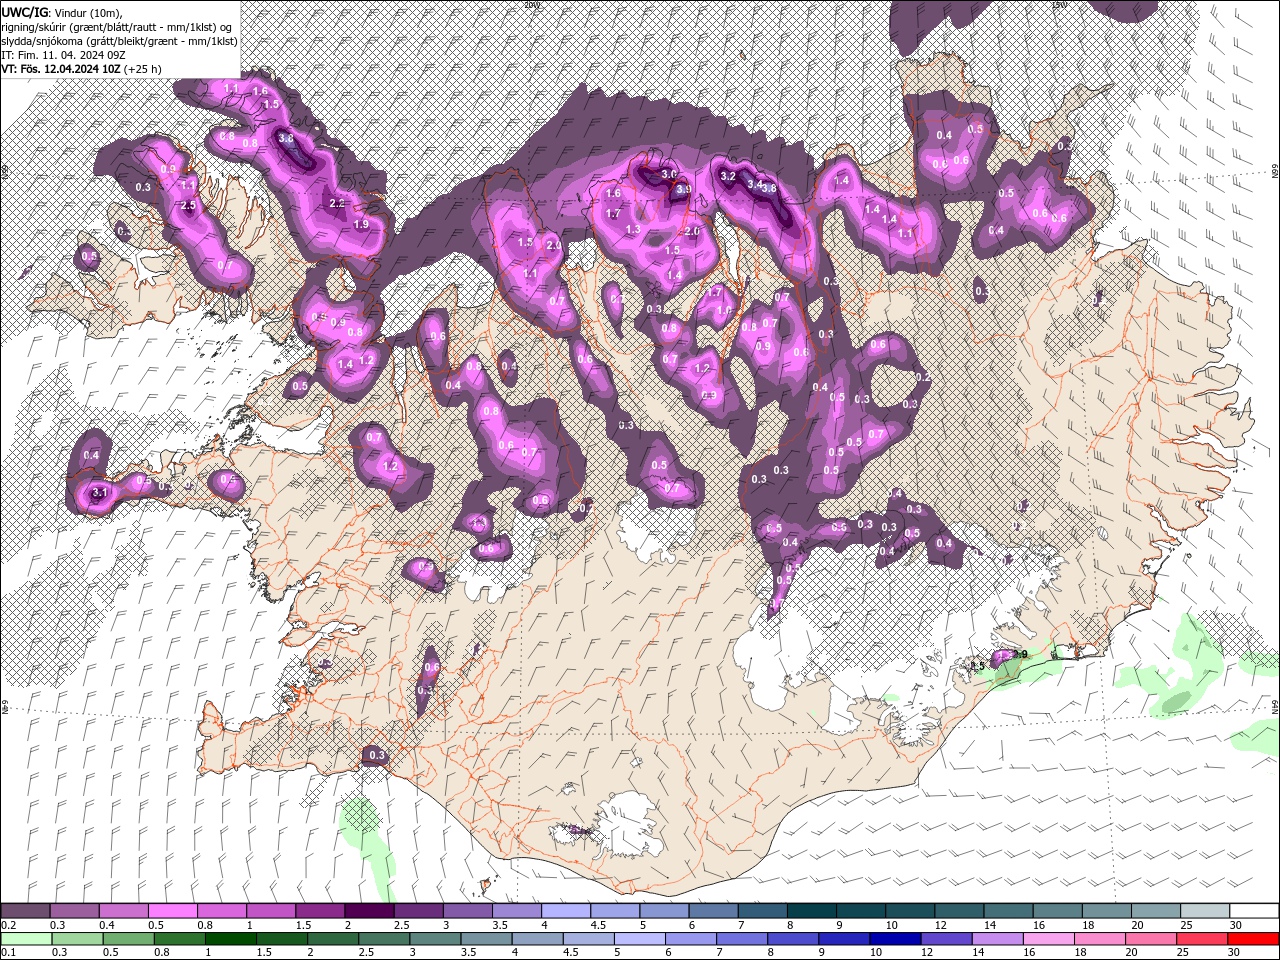Viewport: 1280px width, 960px height.
Task: Click the '3.2' snowfall value on the map
Action: pos(728,176)
